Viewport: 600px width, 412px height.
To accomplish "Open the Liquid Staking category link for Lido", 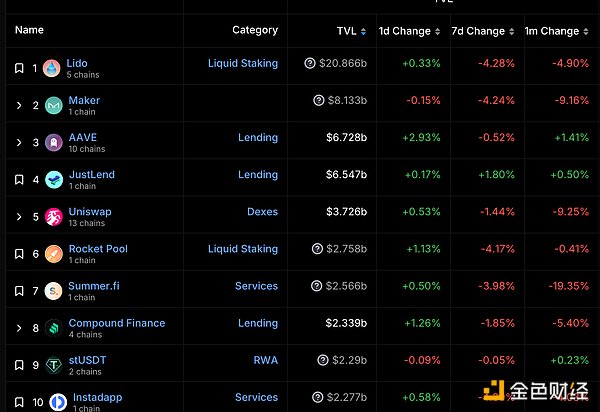I will click(x=243, y=63).
